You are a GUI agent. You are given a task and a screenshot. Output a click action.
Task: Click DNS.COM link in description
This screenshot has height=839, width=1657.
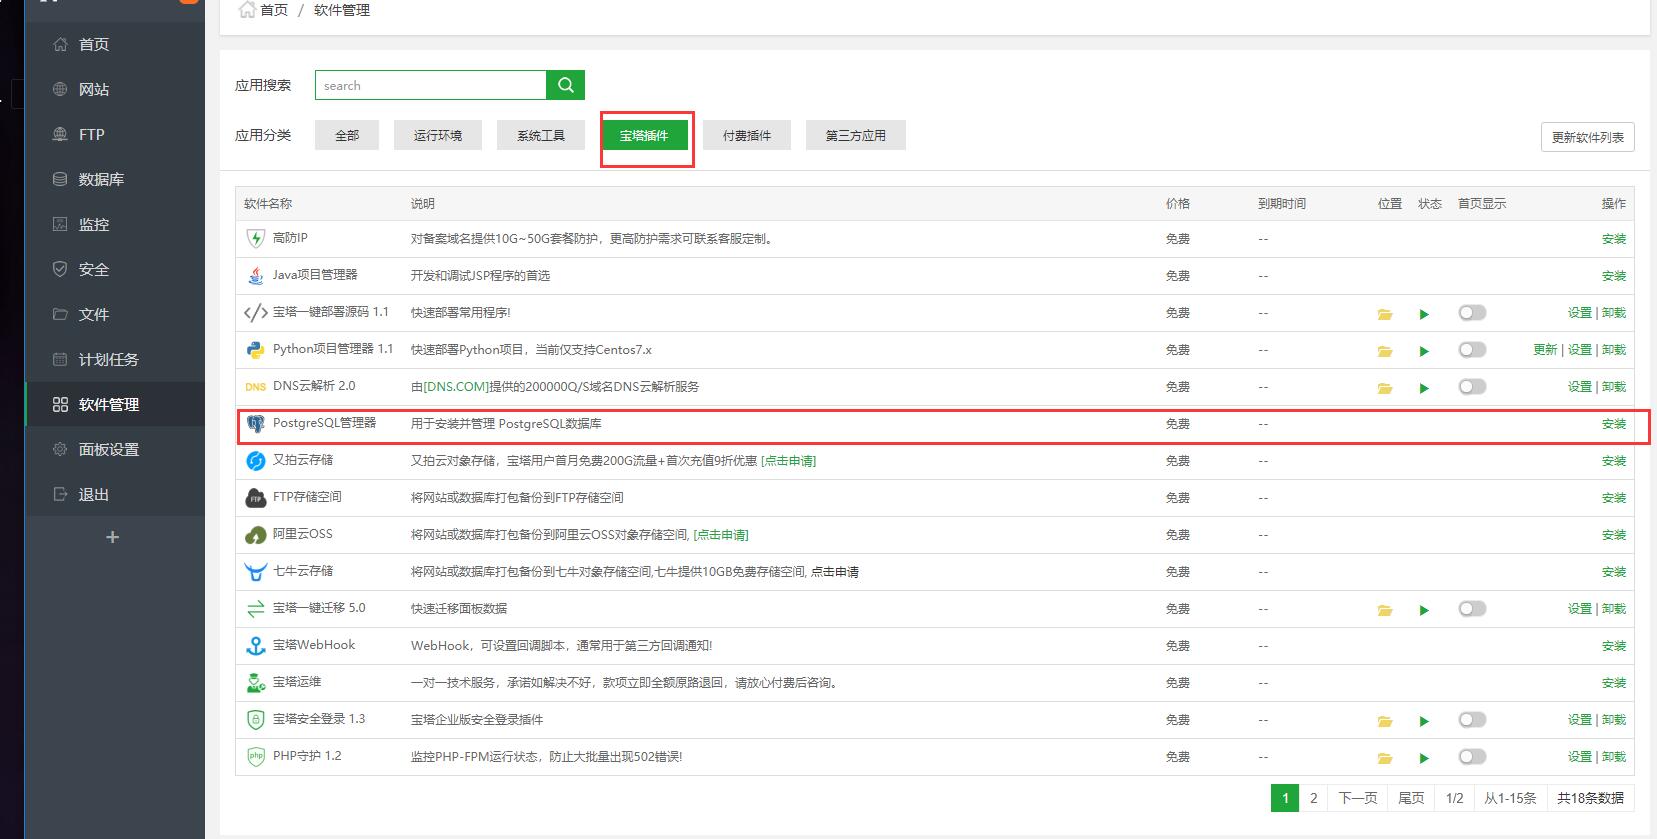[456, 387]
